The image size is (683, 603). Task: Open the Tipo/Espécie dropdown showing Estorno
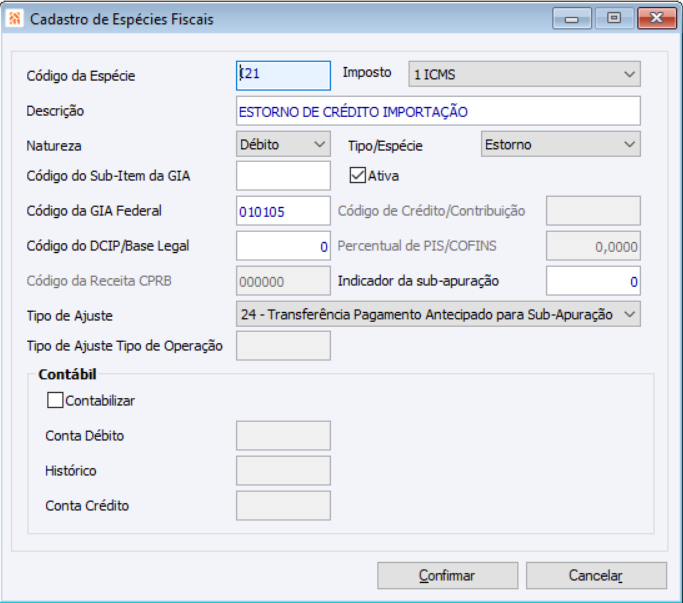(x=561, y=144)
